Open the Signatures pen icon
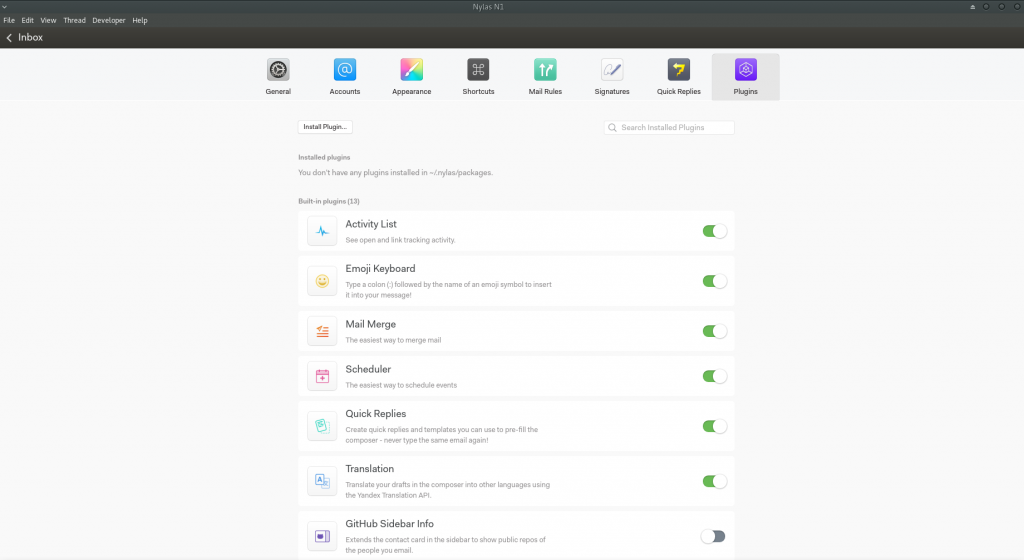1024x560 pixels. (612, 70)
